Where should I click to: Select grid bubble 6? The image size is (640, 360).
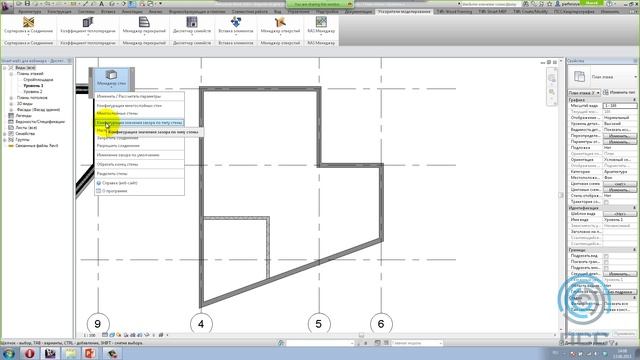coord(381,324)
